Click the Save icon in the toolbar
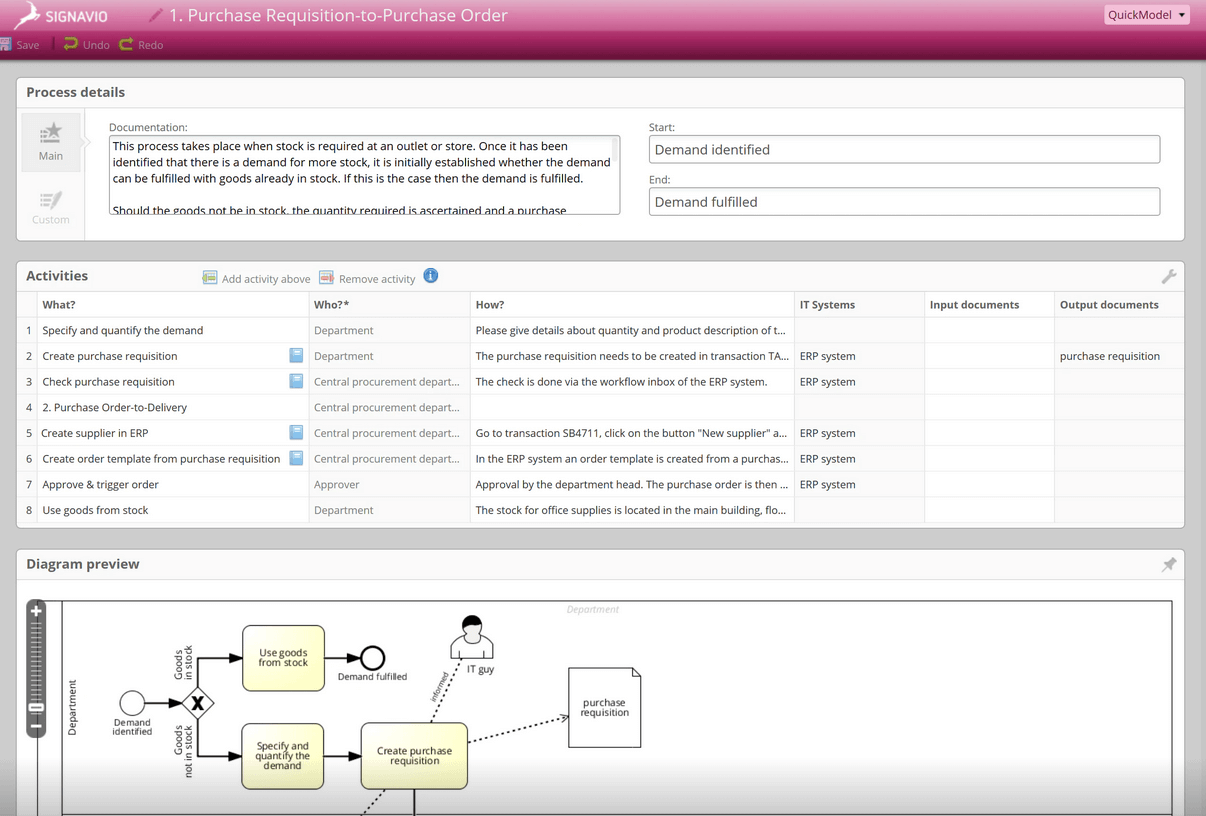Image resolution: width=1206 pixels, height=816 pixels. (x=8, y=44)
